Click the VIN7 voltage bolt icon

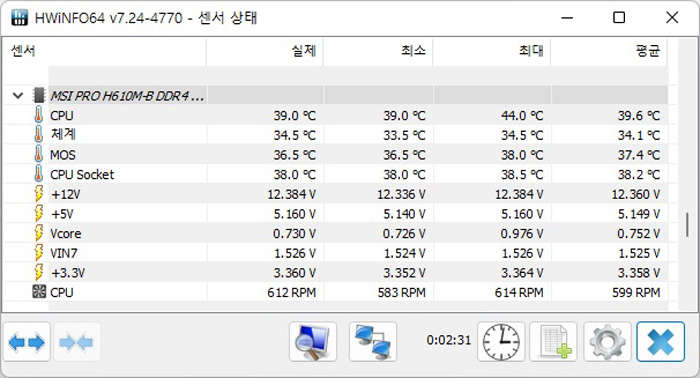39,253
